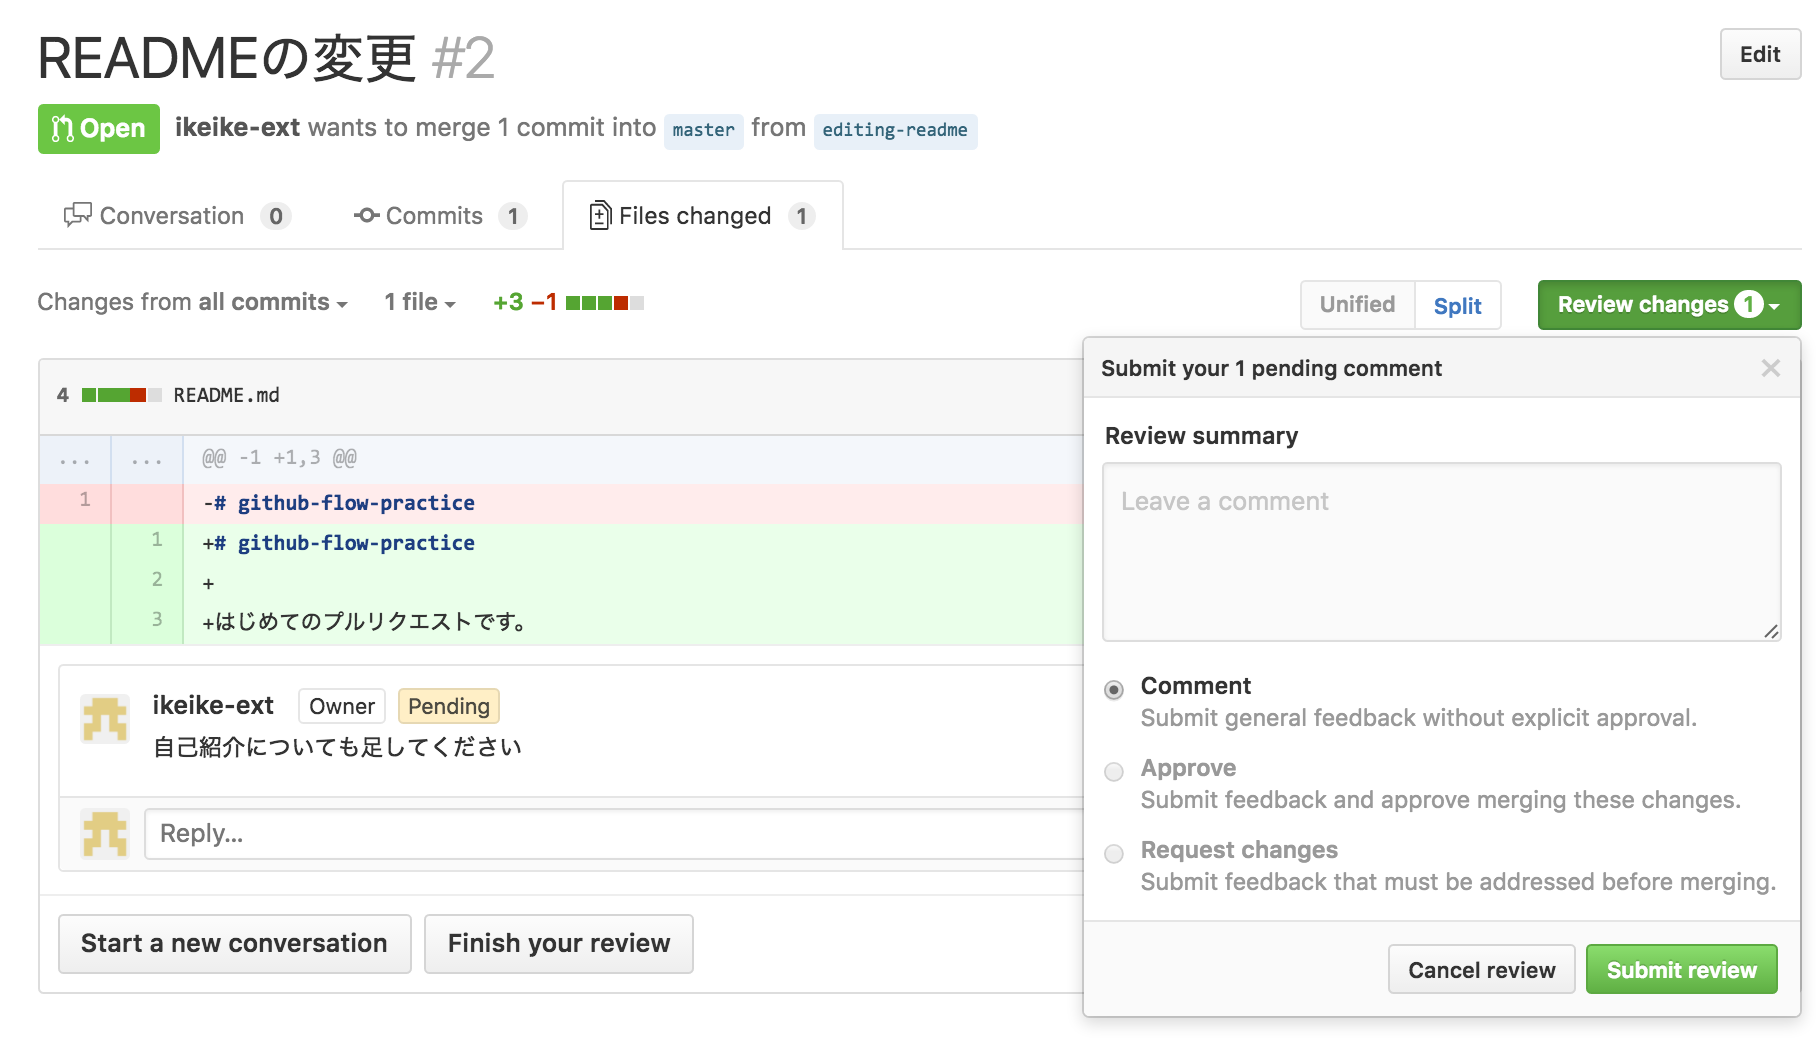Click the pull request number #2
Viewport: 1816px width, 1038px height.
point(463,58)
